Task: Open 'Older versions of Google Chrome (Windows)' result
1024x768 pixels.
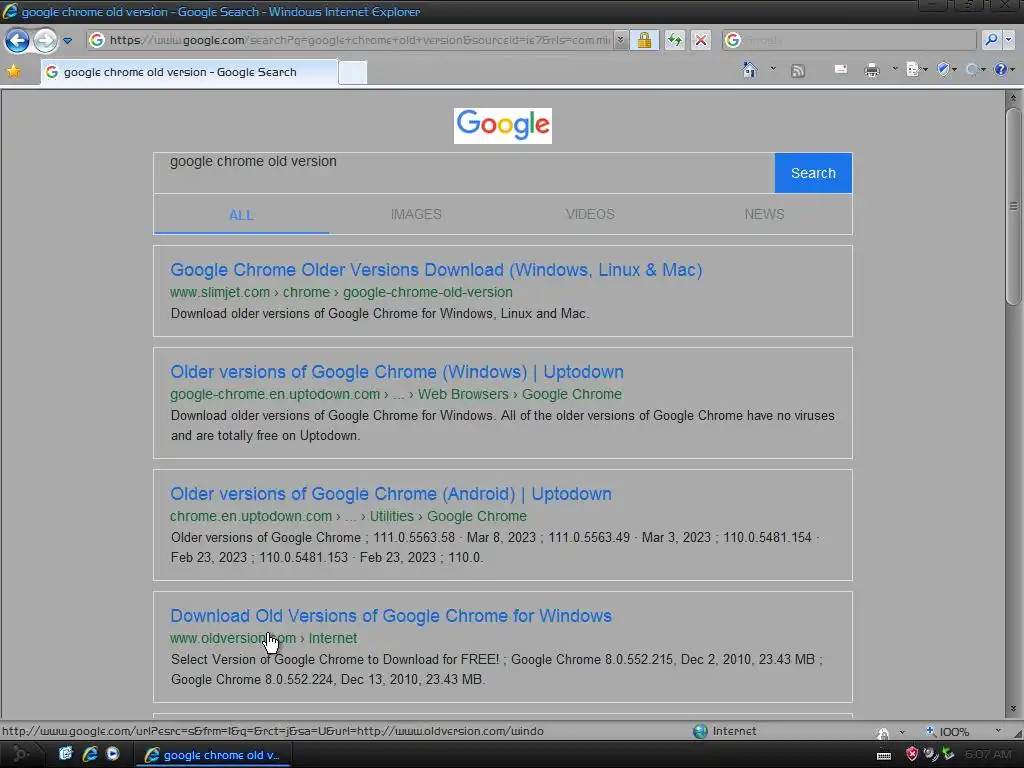Action: (x=397, y=372)
